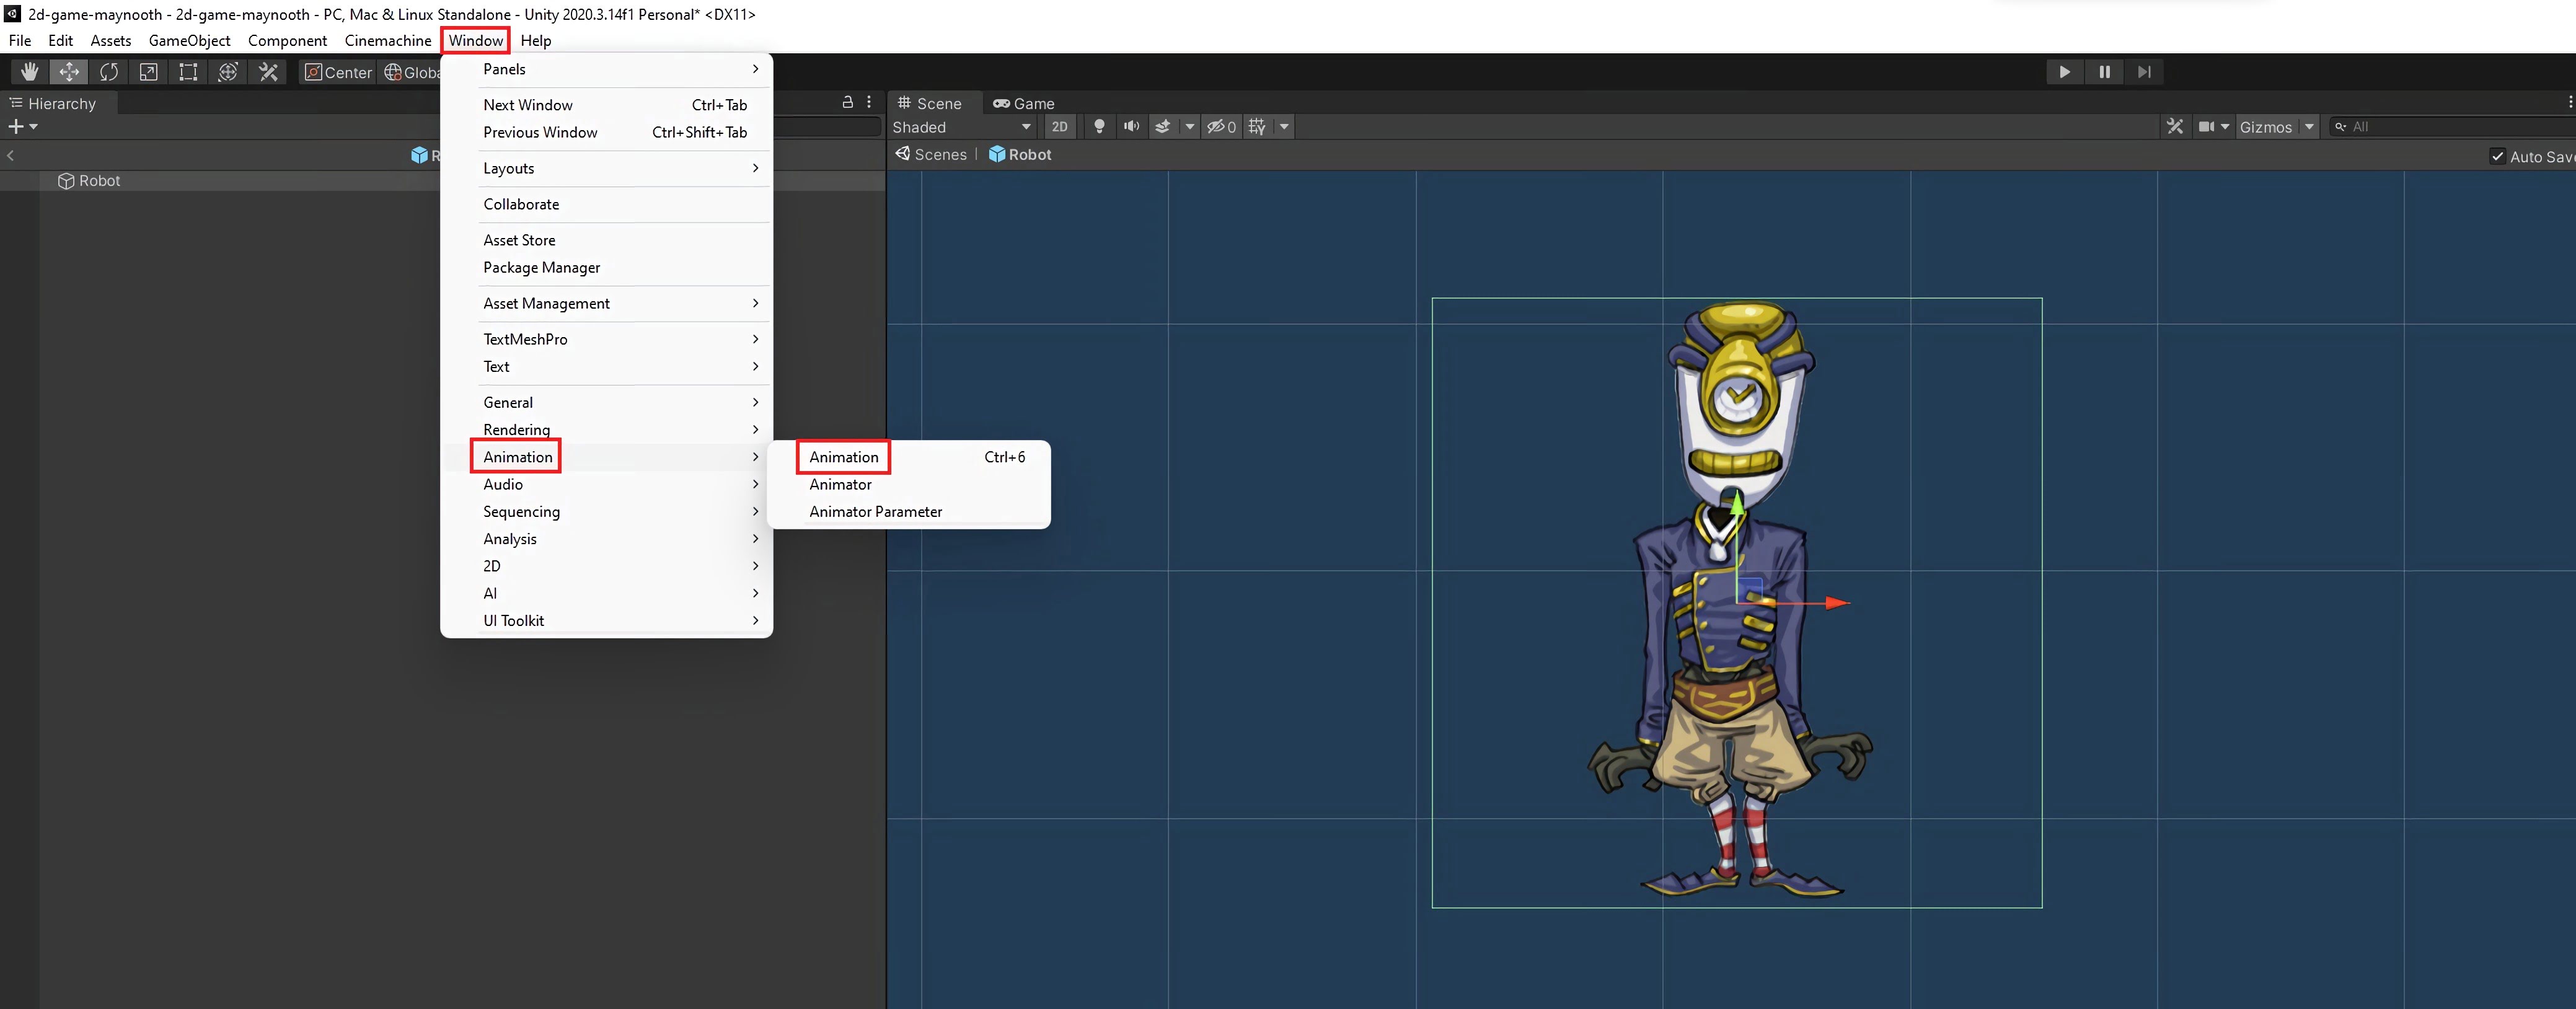Click the Animation menu item
Viewport: 2576px width, 1009px height.
[843, 455]
